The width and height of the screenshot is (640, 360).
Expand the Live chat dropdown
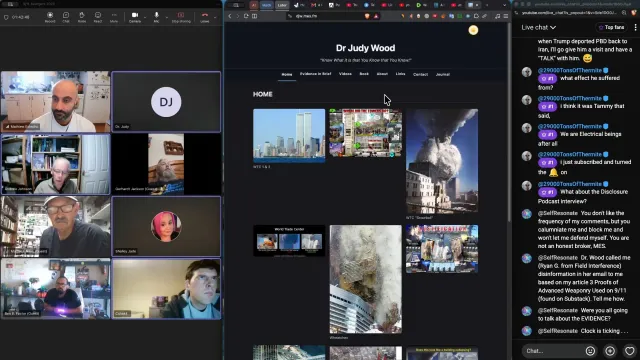pos(538,27)
